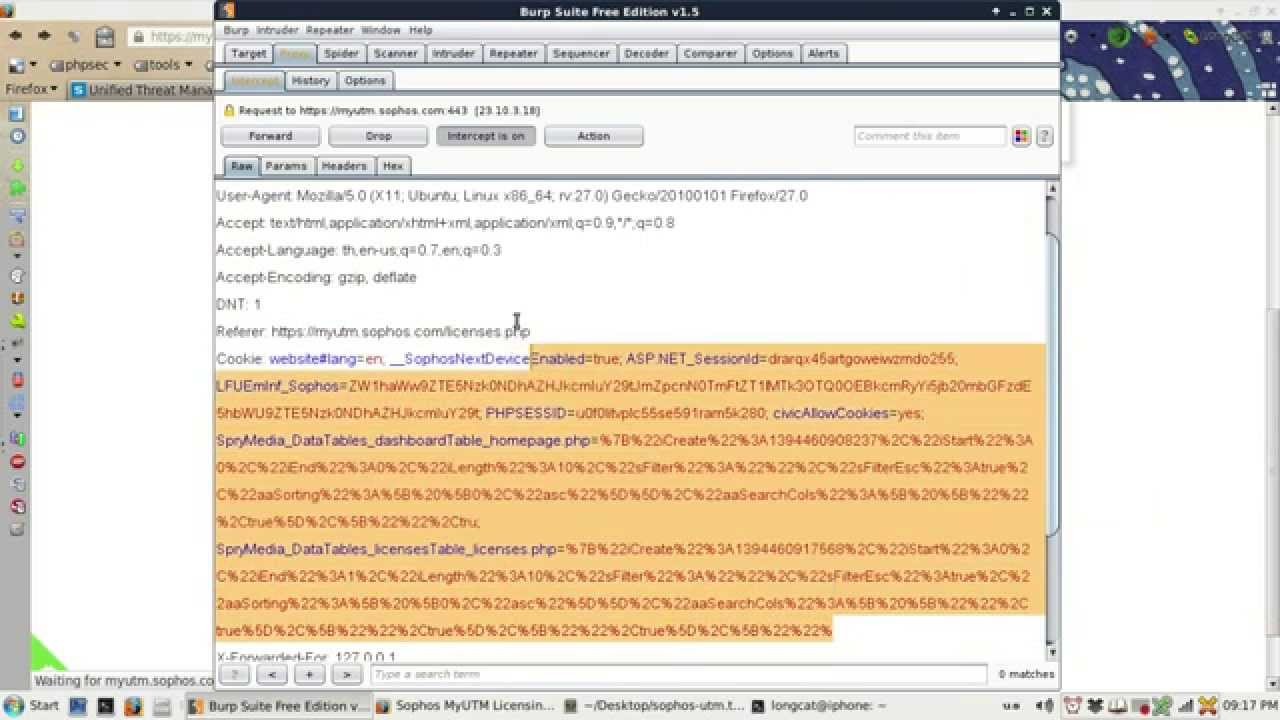The image size is (1280, 720).
Task: Select the History sub-tab
Action: (x=311, y=81)
